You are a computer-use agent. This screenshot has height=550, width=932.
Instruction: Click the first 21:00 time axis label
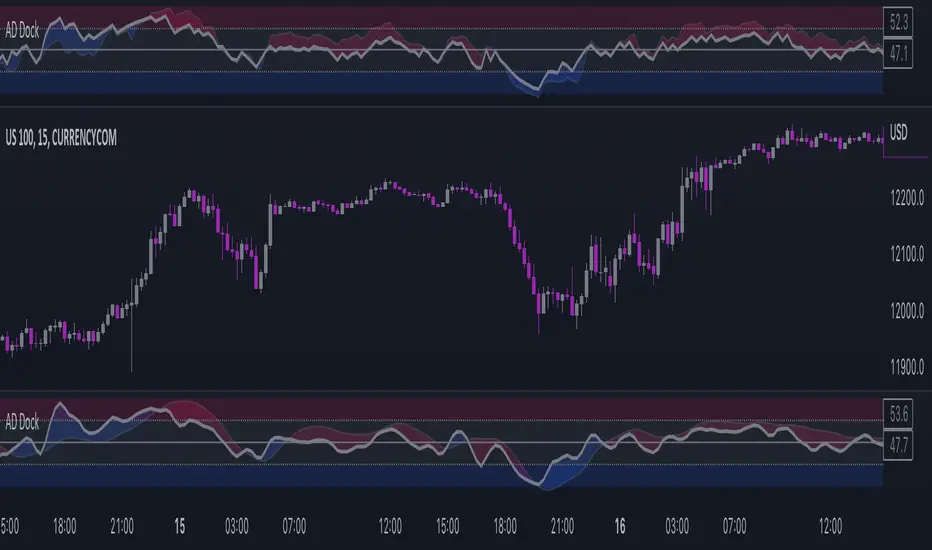tap(122, 526)
